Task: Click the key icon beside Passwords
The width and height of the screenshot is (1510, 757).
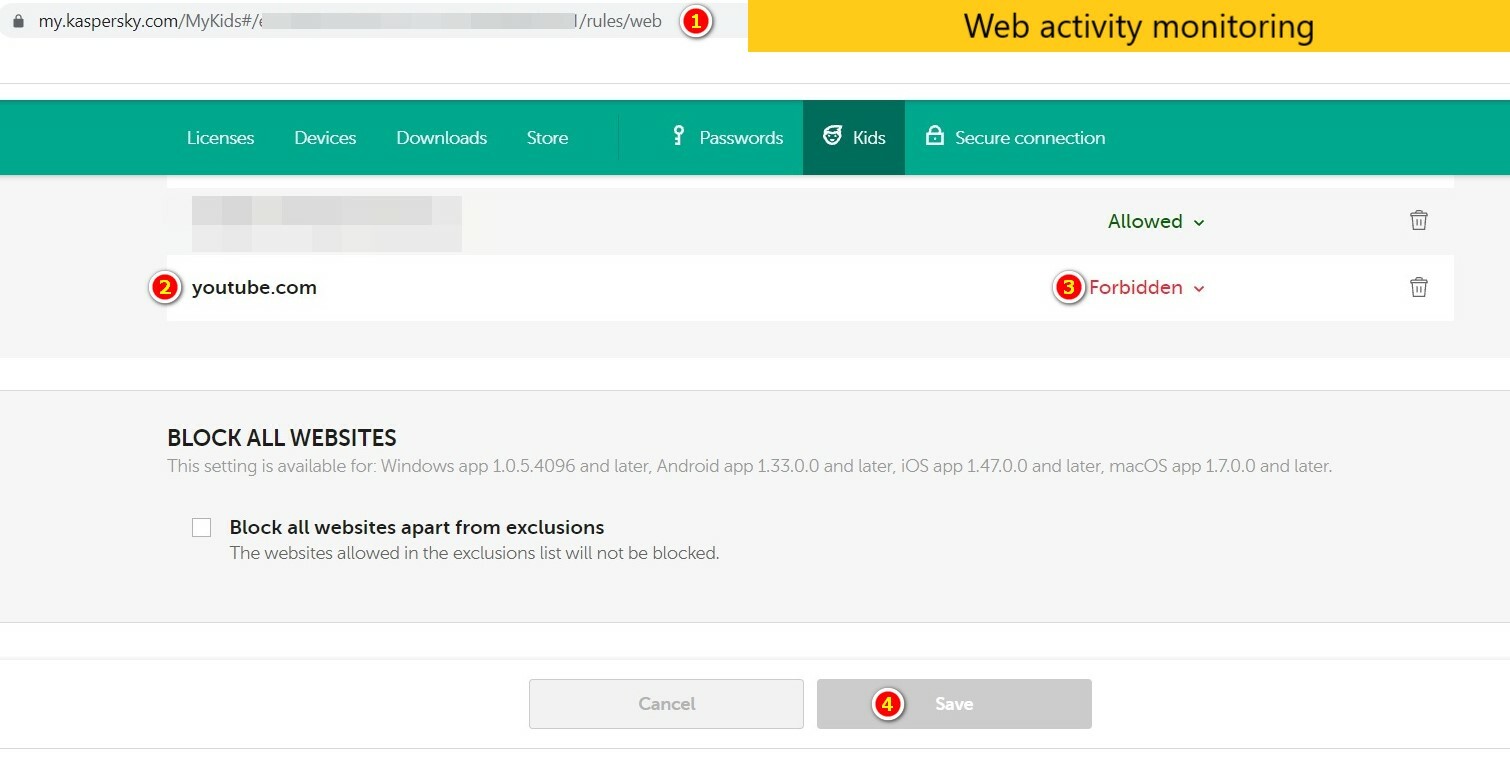Action: pos(679,136)
